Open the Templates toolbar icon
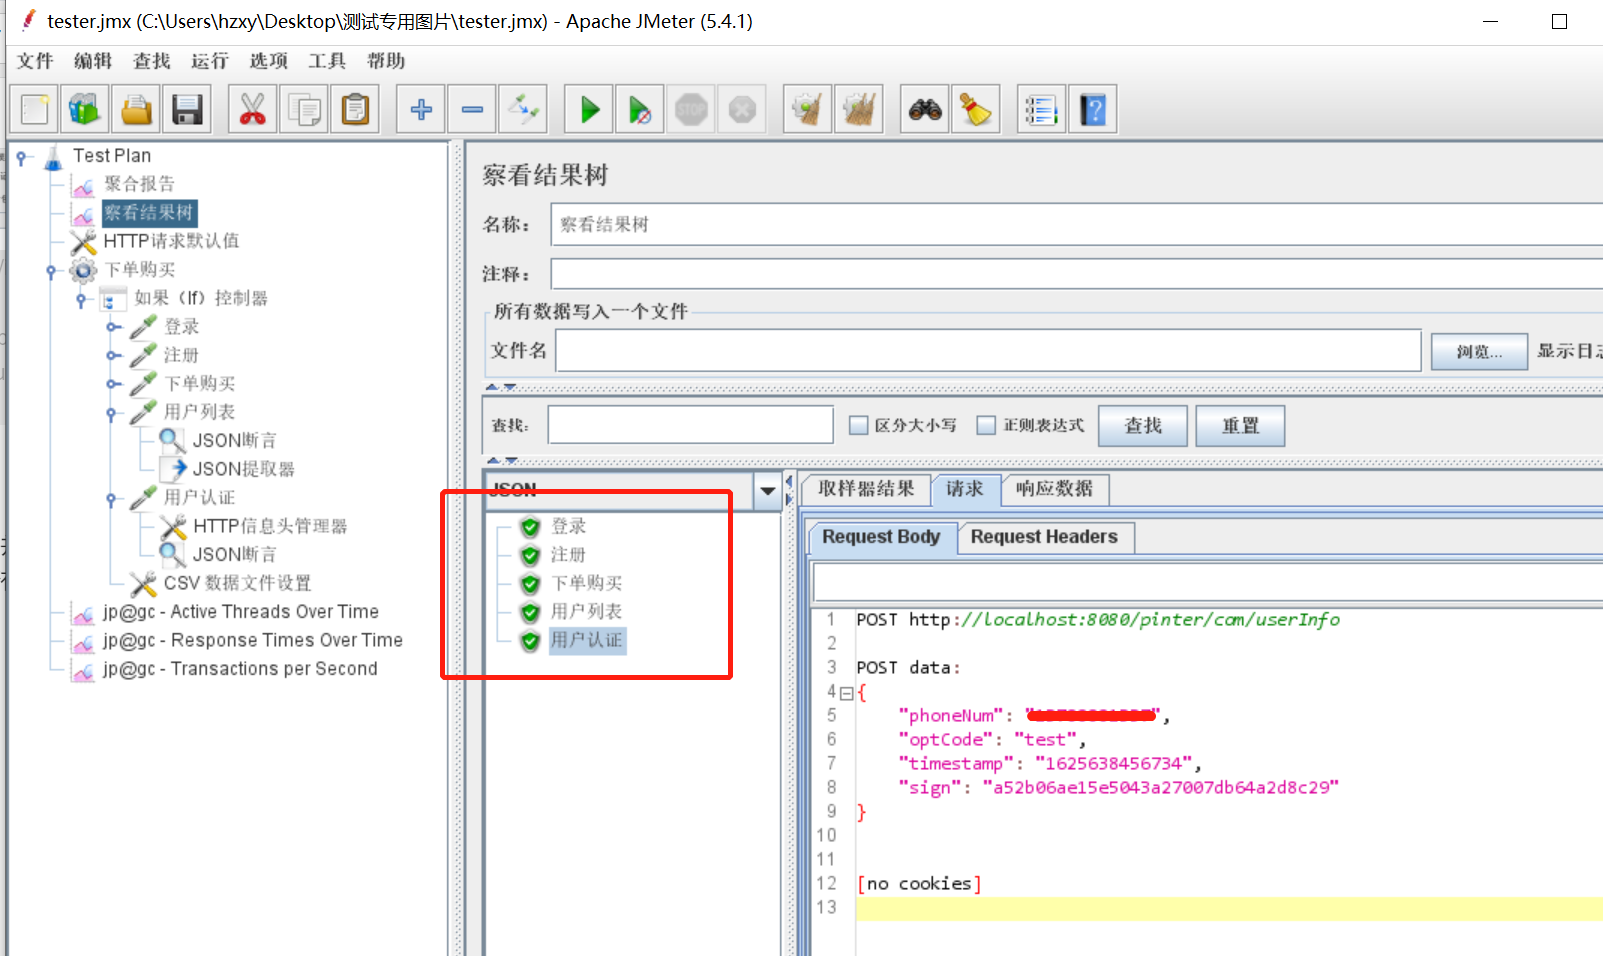Screen dimensions: 1603x956 click(85, 109)
